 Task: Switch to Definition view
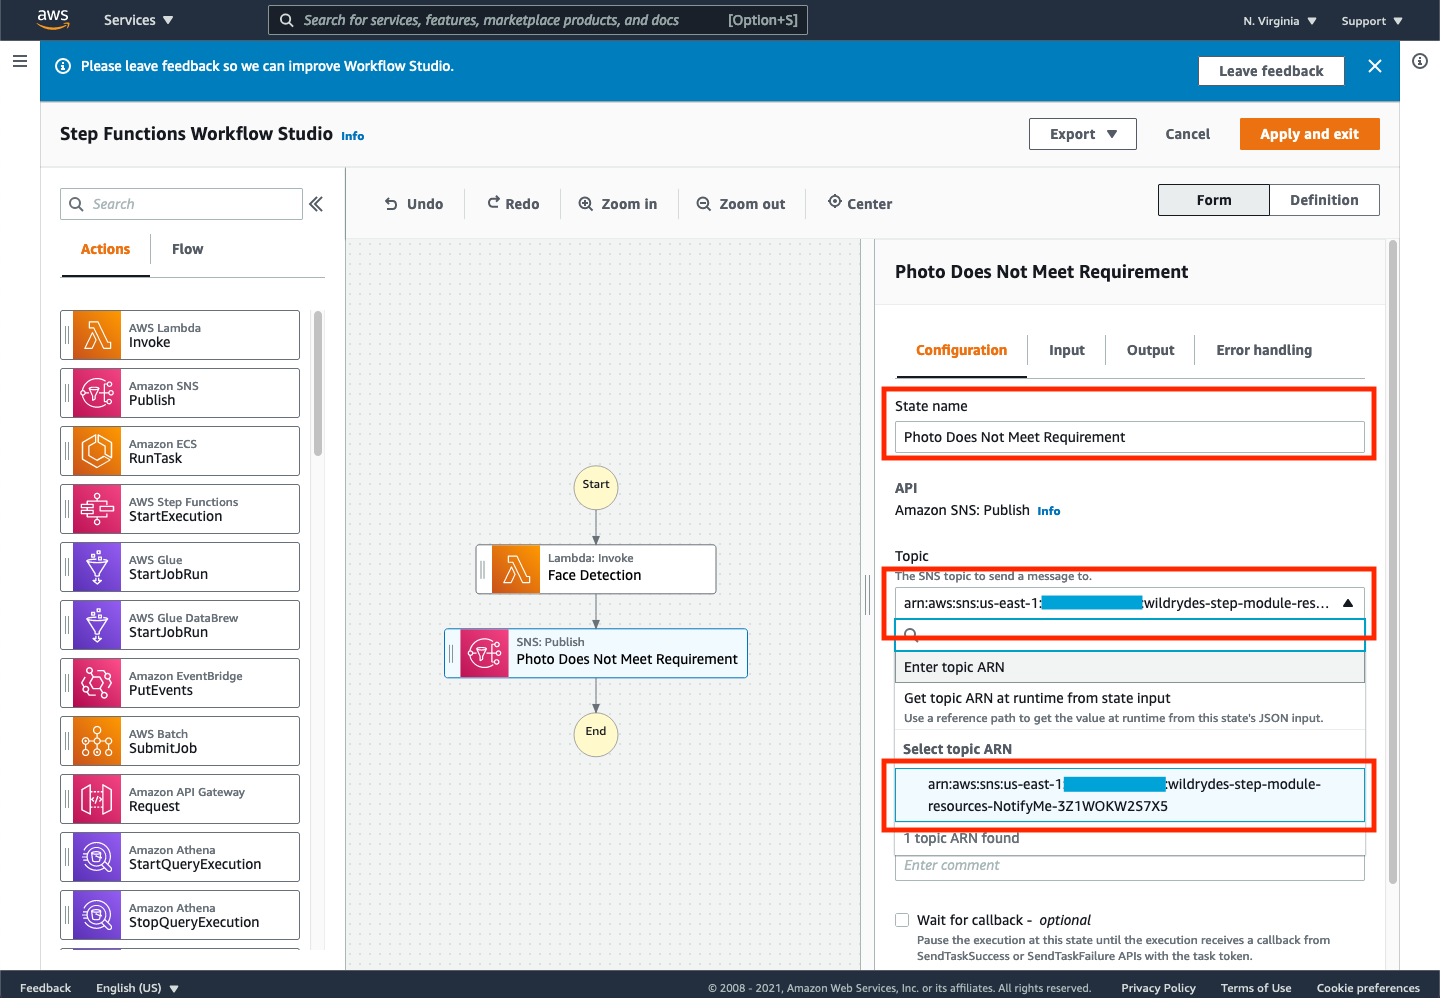point(1324,200)
